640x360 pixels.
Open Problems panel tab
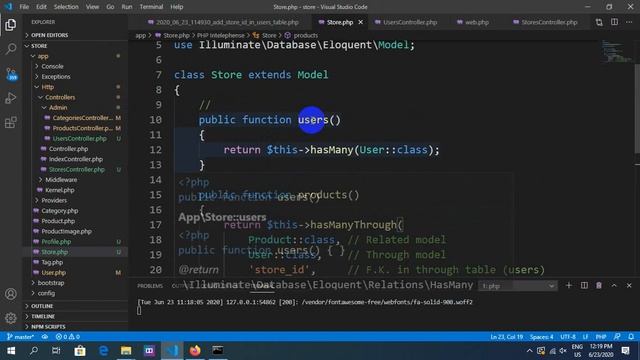[x=150, y=286]
